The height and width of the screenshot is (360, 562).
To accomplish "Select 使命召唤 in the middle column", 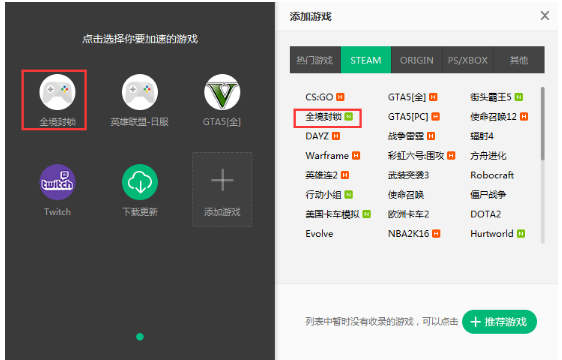I will click(406, 195).
